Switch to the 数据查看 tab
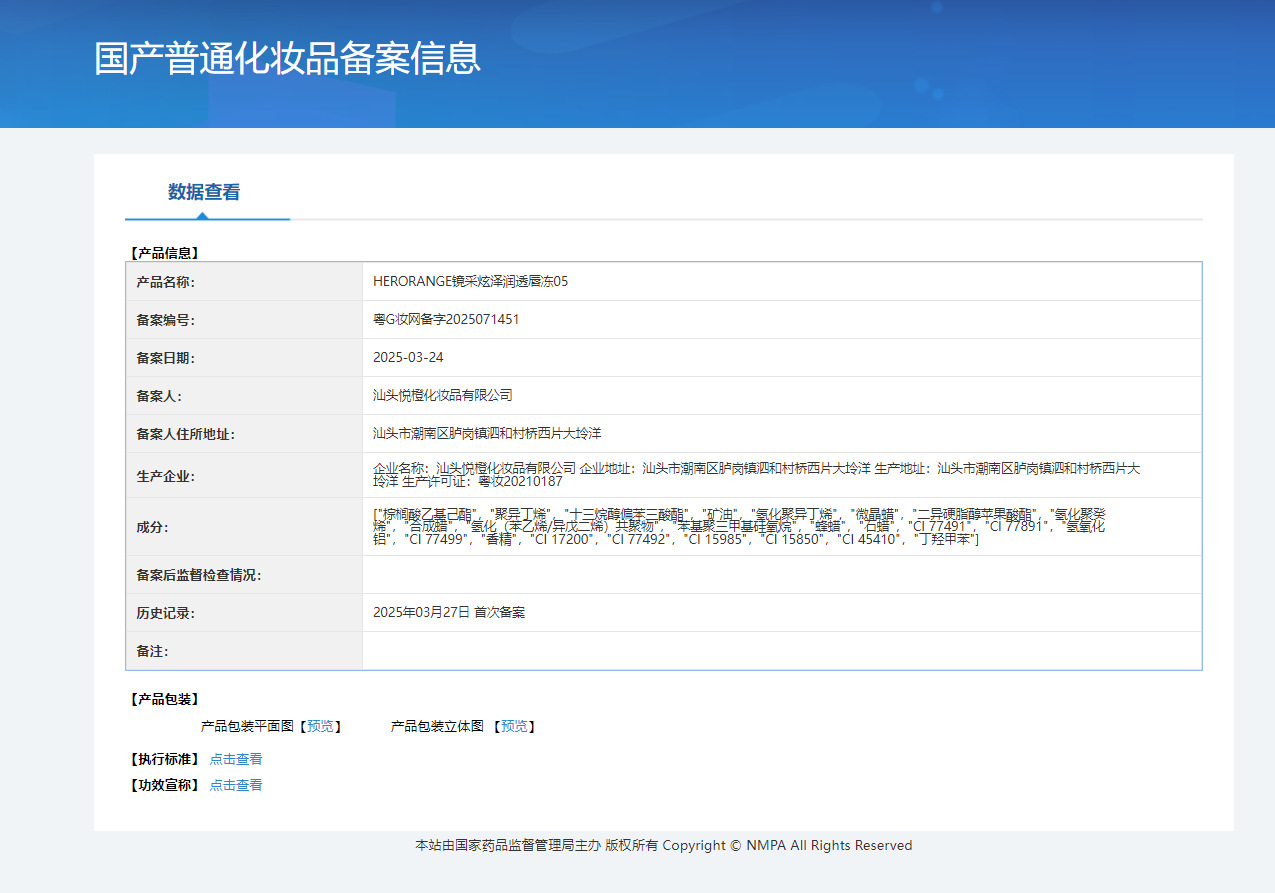This screenshot has width=1275, height=893. [x=204, y=192]
